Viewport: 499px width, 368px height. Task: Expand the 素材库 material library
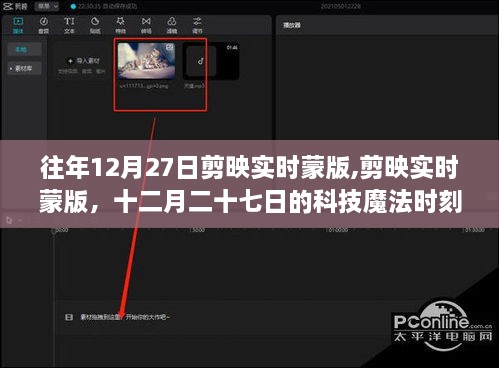(24, 68)
